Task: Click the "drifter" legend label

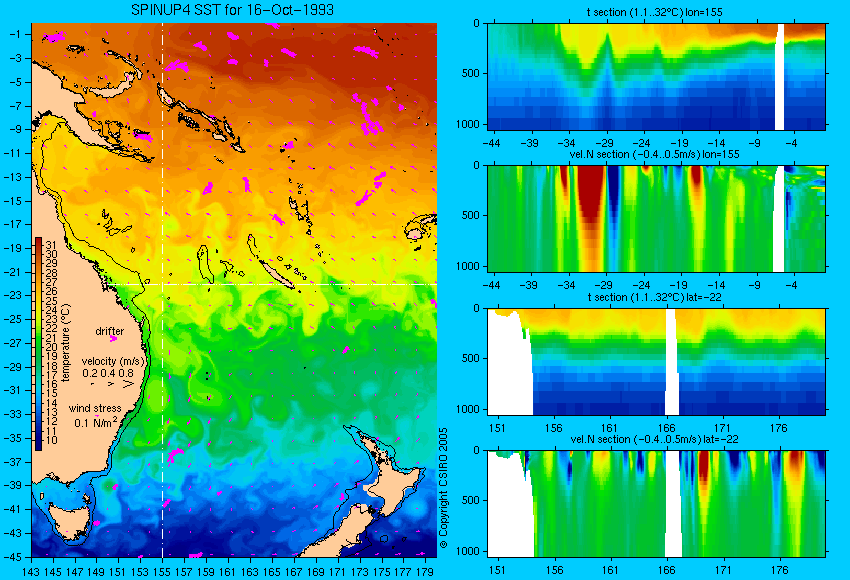Action: [110, 331]
